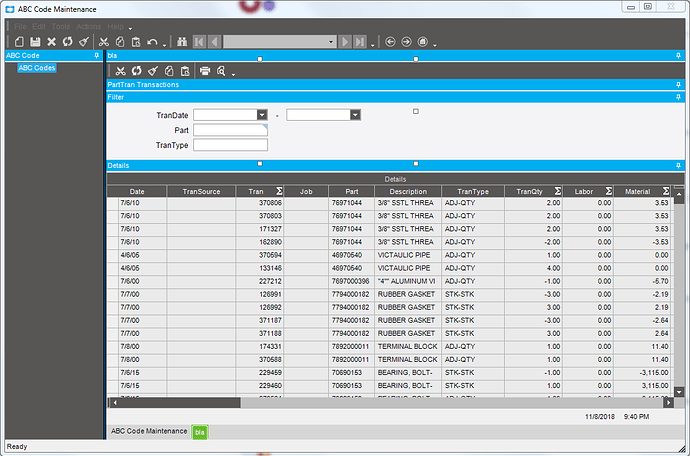Screen dimensions: 690x456
Task: Sort by TranType column header
Action: (x=473, y=191)
